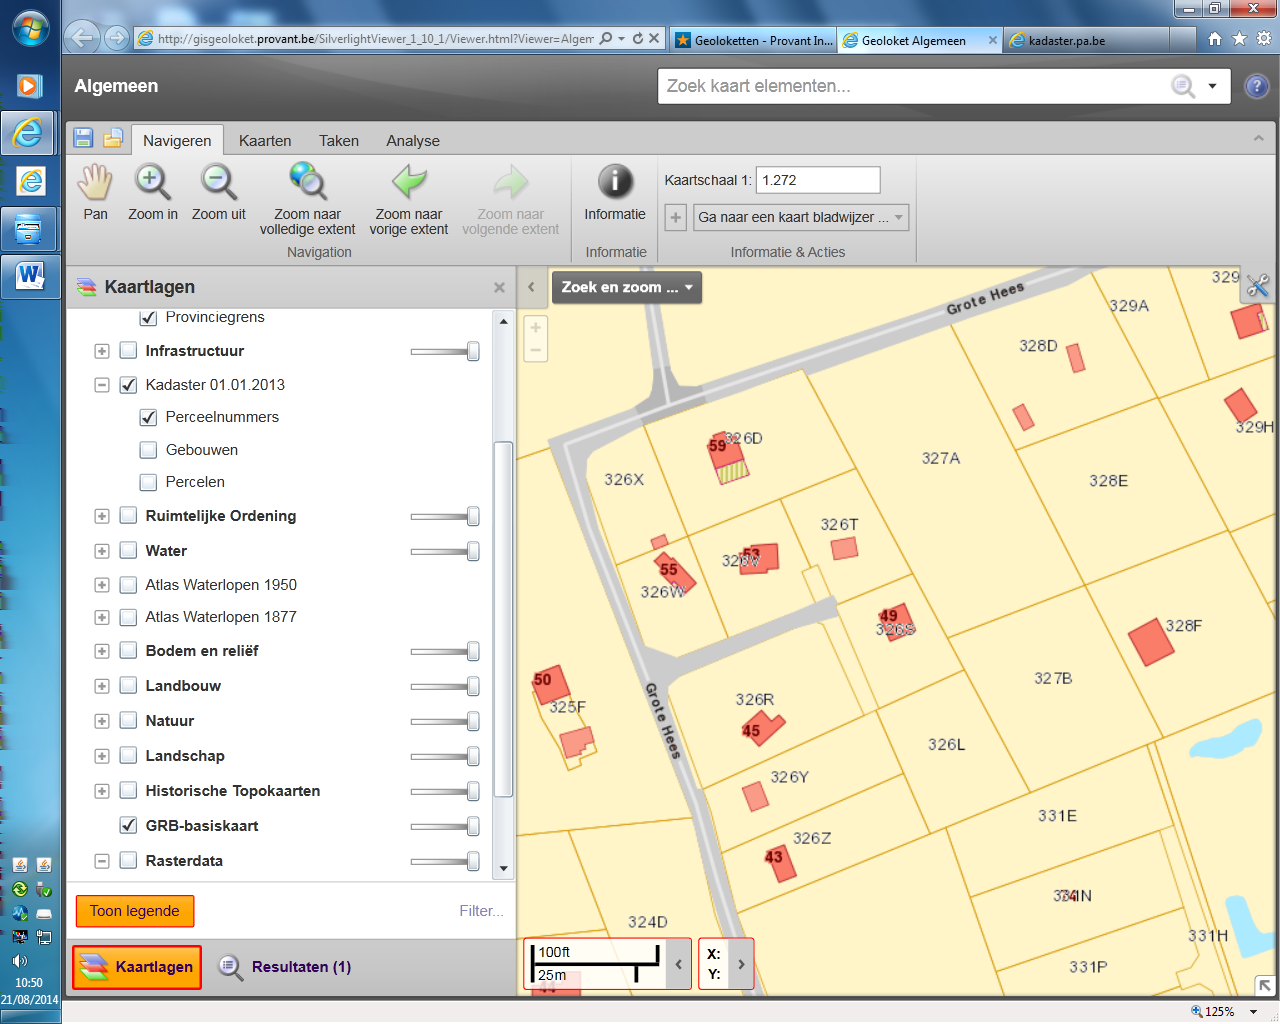Click the Kaartschaal input field

[818, 180]
